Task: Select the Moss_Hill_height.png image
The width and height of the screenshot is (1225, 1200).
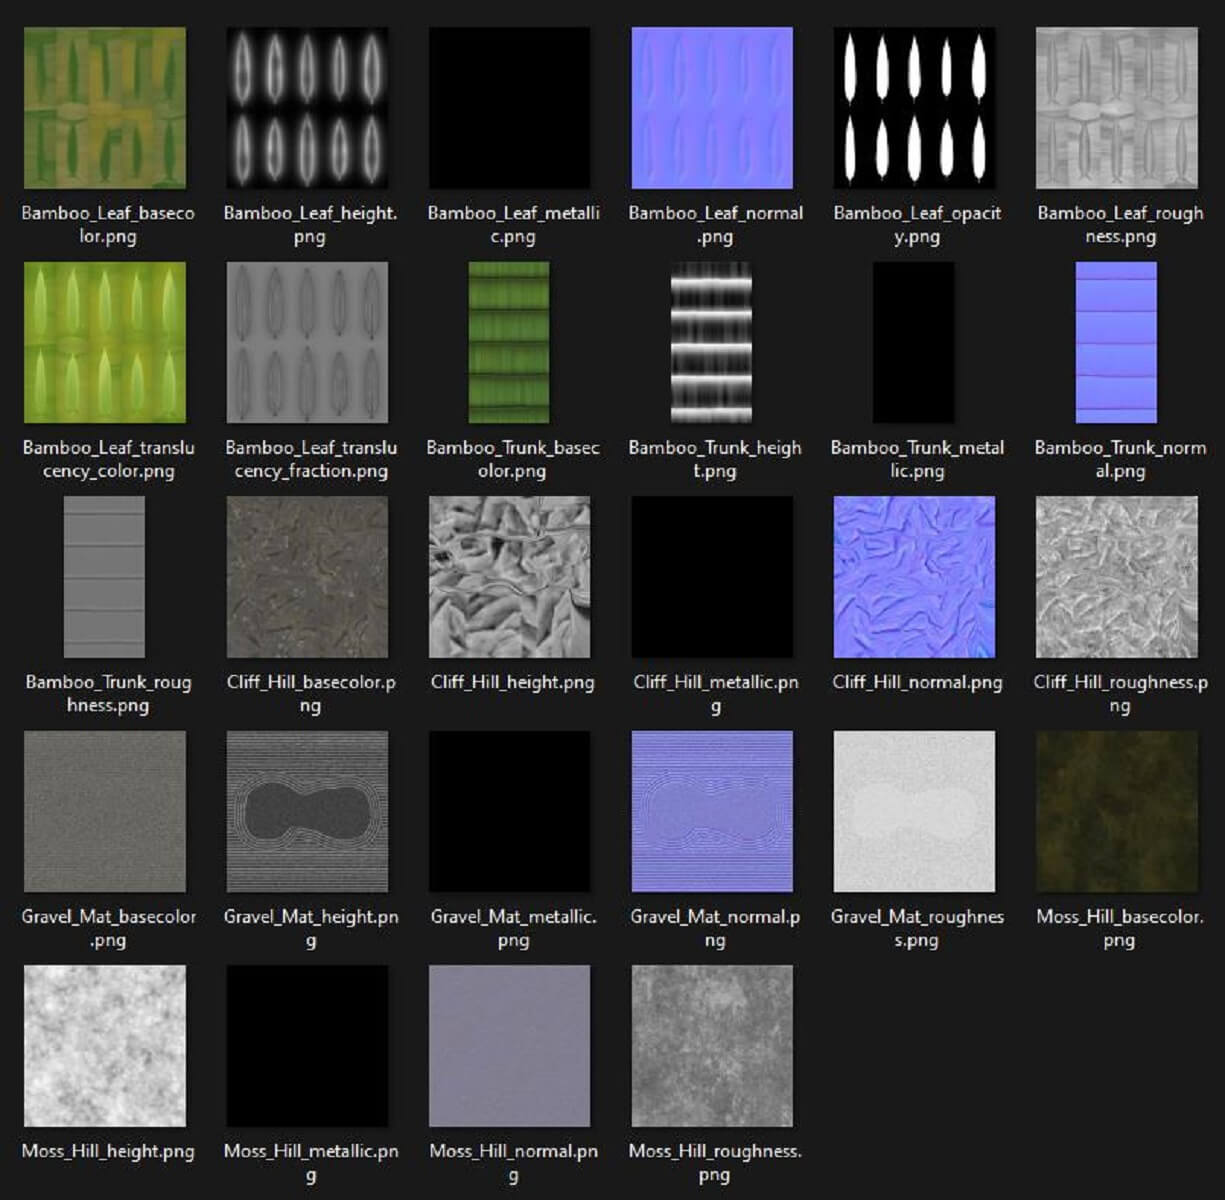Action: (x=105, y=1046)
